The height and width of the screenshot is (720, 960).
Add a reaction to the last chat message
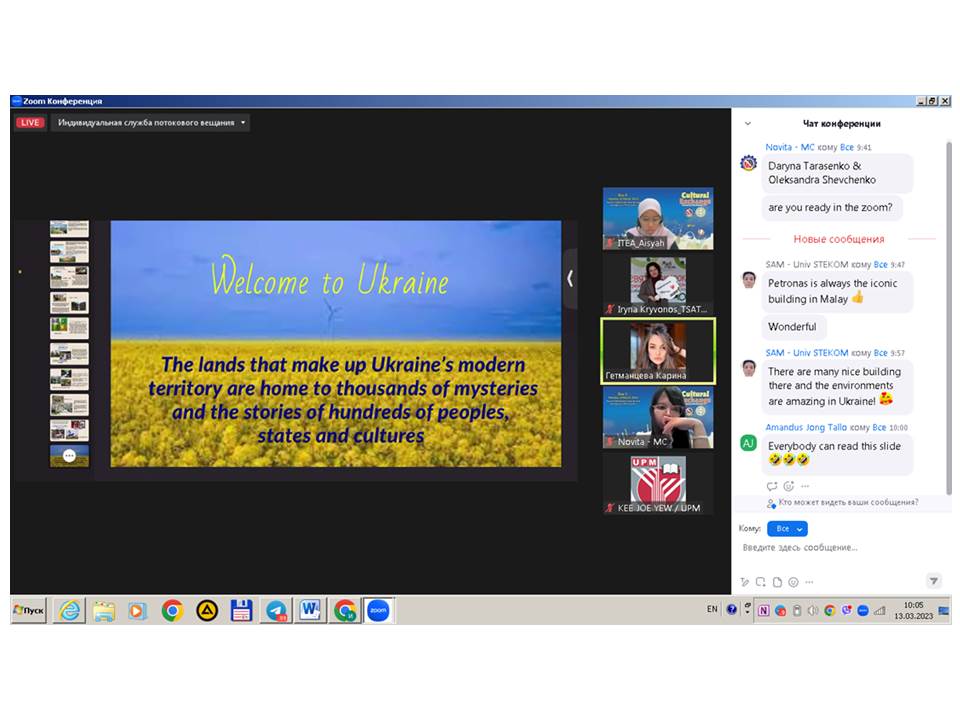pyautogui.click(x=789, y=486)
